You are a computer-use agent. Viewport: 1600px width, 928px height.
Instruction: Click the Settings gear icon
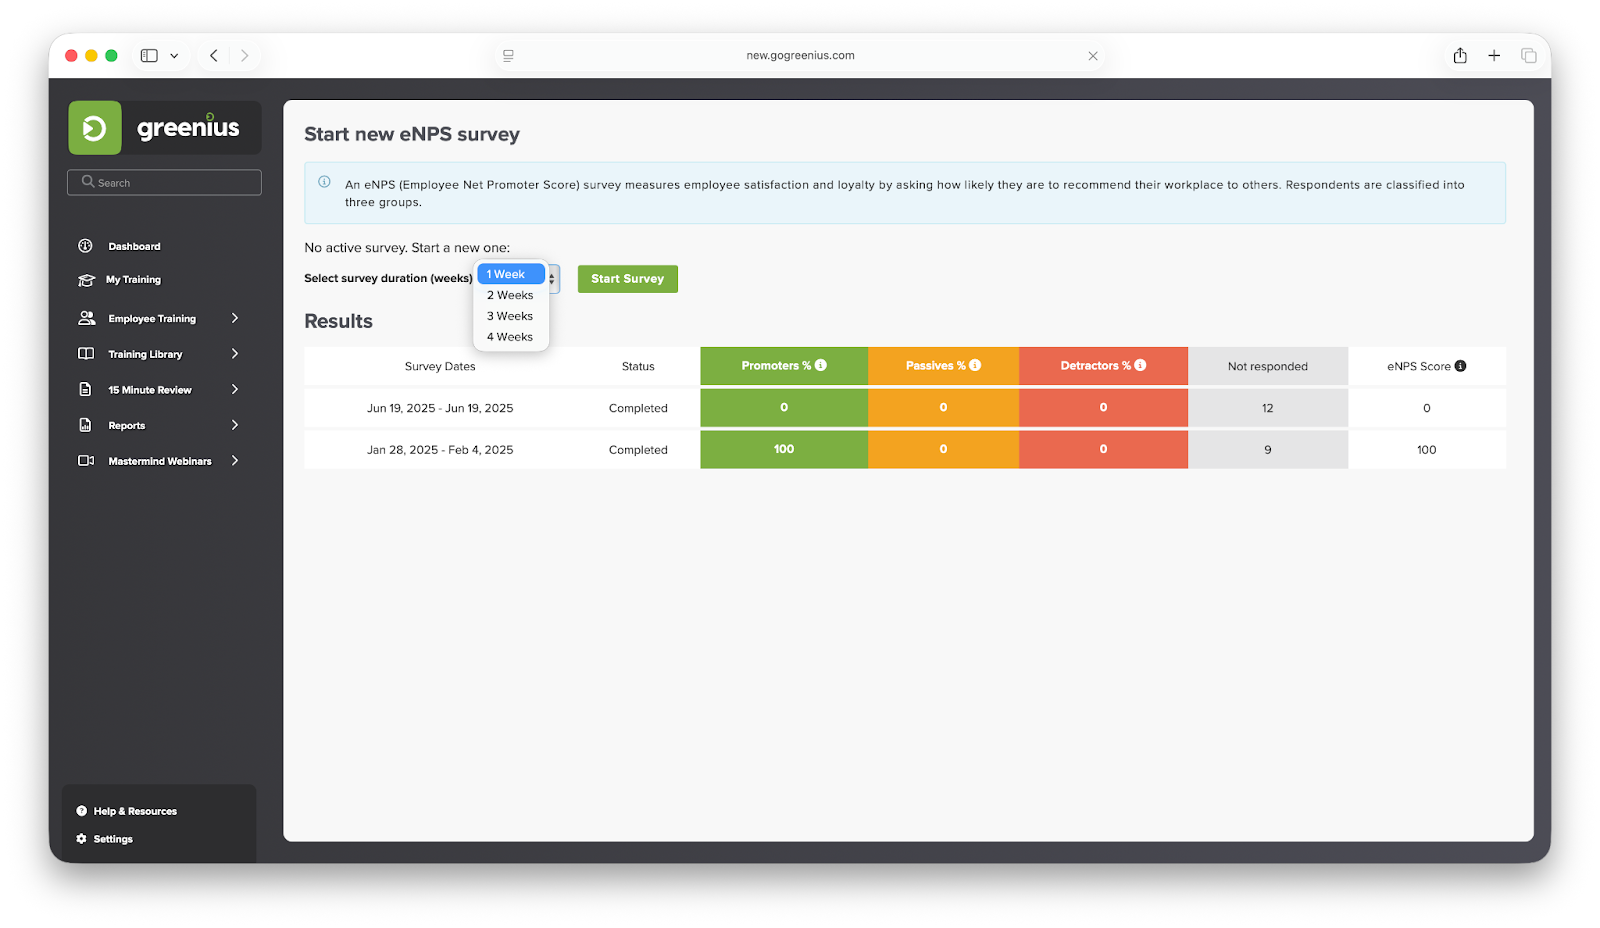(x=82, y=839)
